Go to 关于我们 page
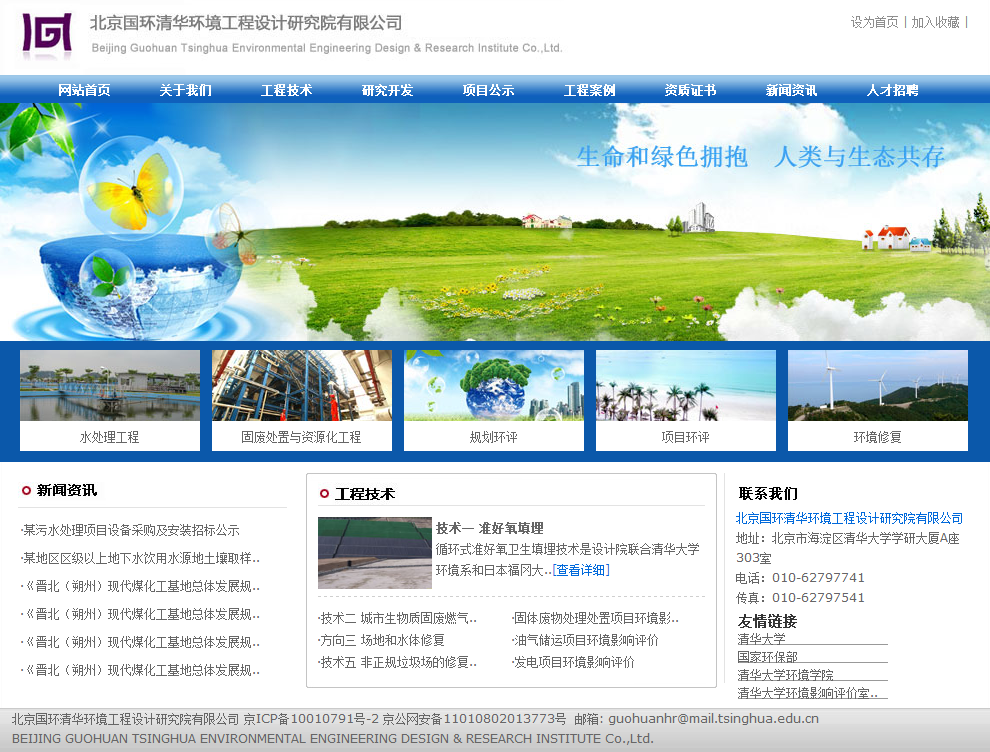 pos(185,90)
